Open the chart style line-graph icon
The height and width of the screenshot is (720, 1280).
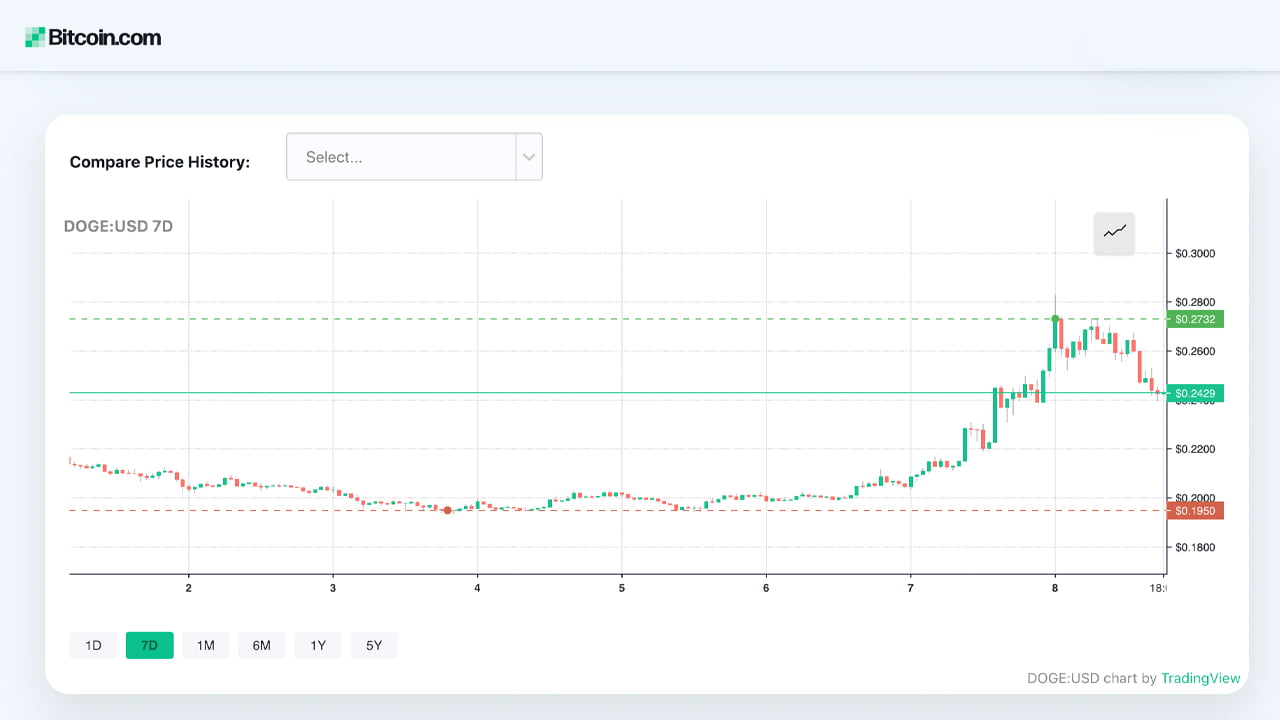pyautogui.click(x=1113, y=232)
